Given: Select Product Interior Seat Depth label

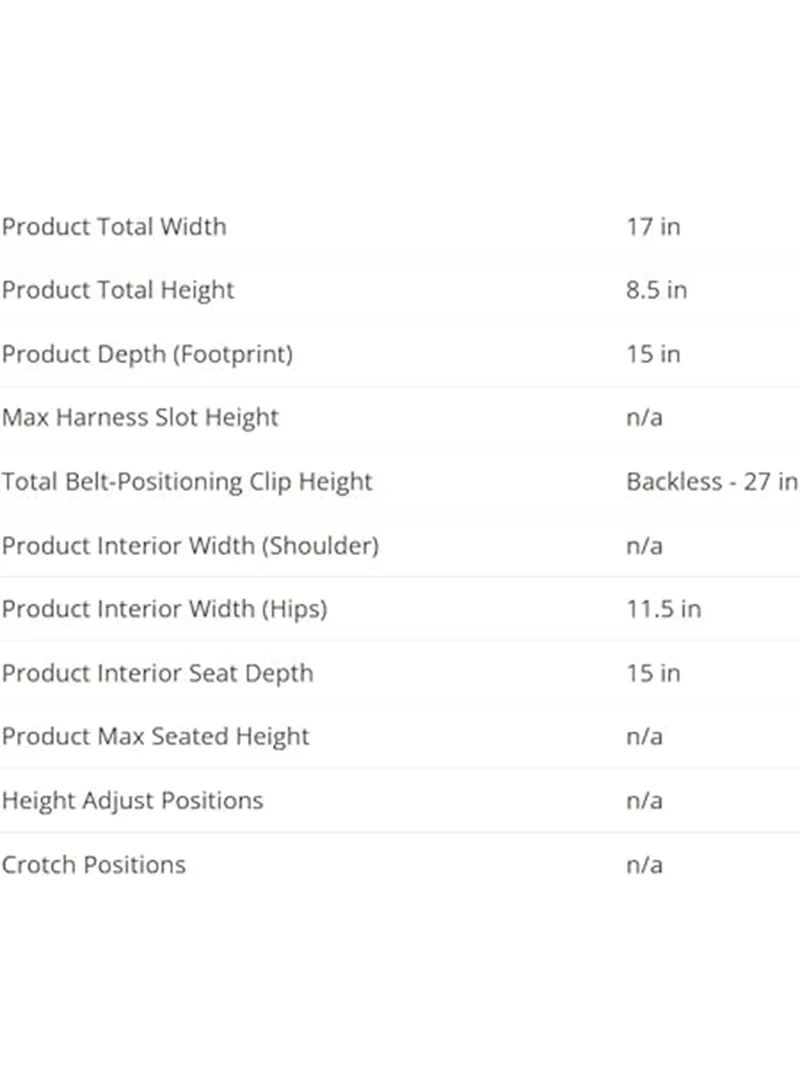Looking at the screenshot, I should click(157, 674).
